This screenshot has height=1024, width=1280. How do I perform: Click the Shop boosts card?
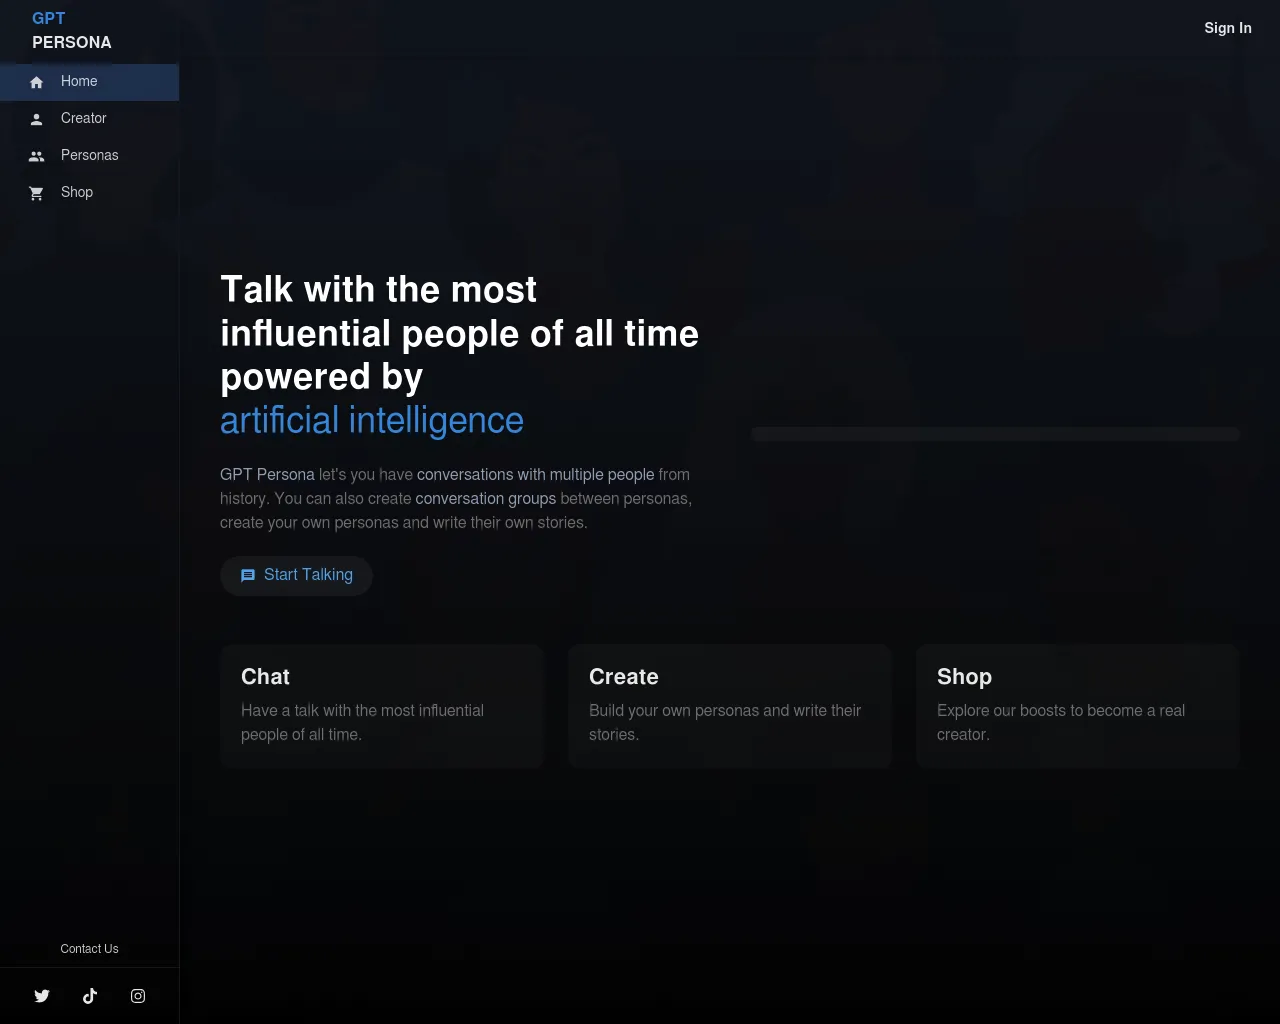click(x=1077, y=705)
